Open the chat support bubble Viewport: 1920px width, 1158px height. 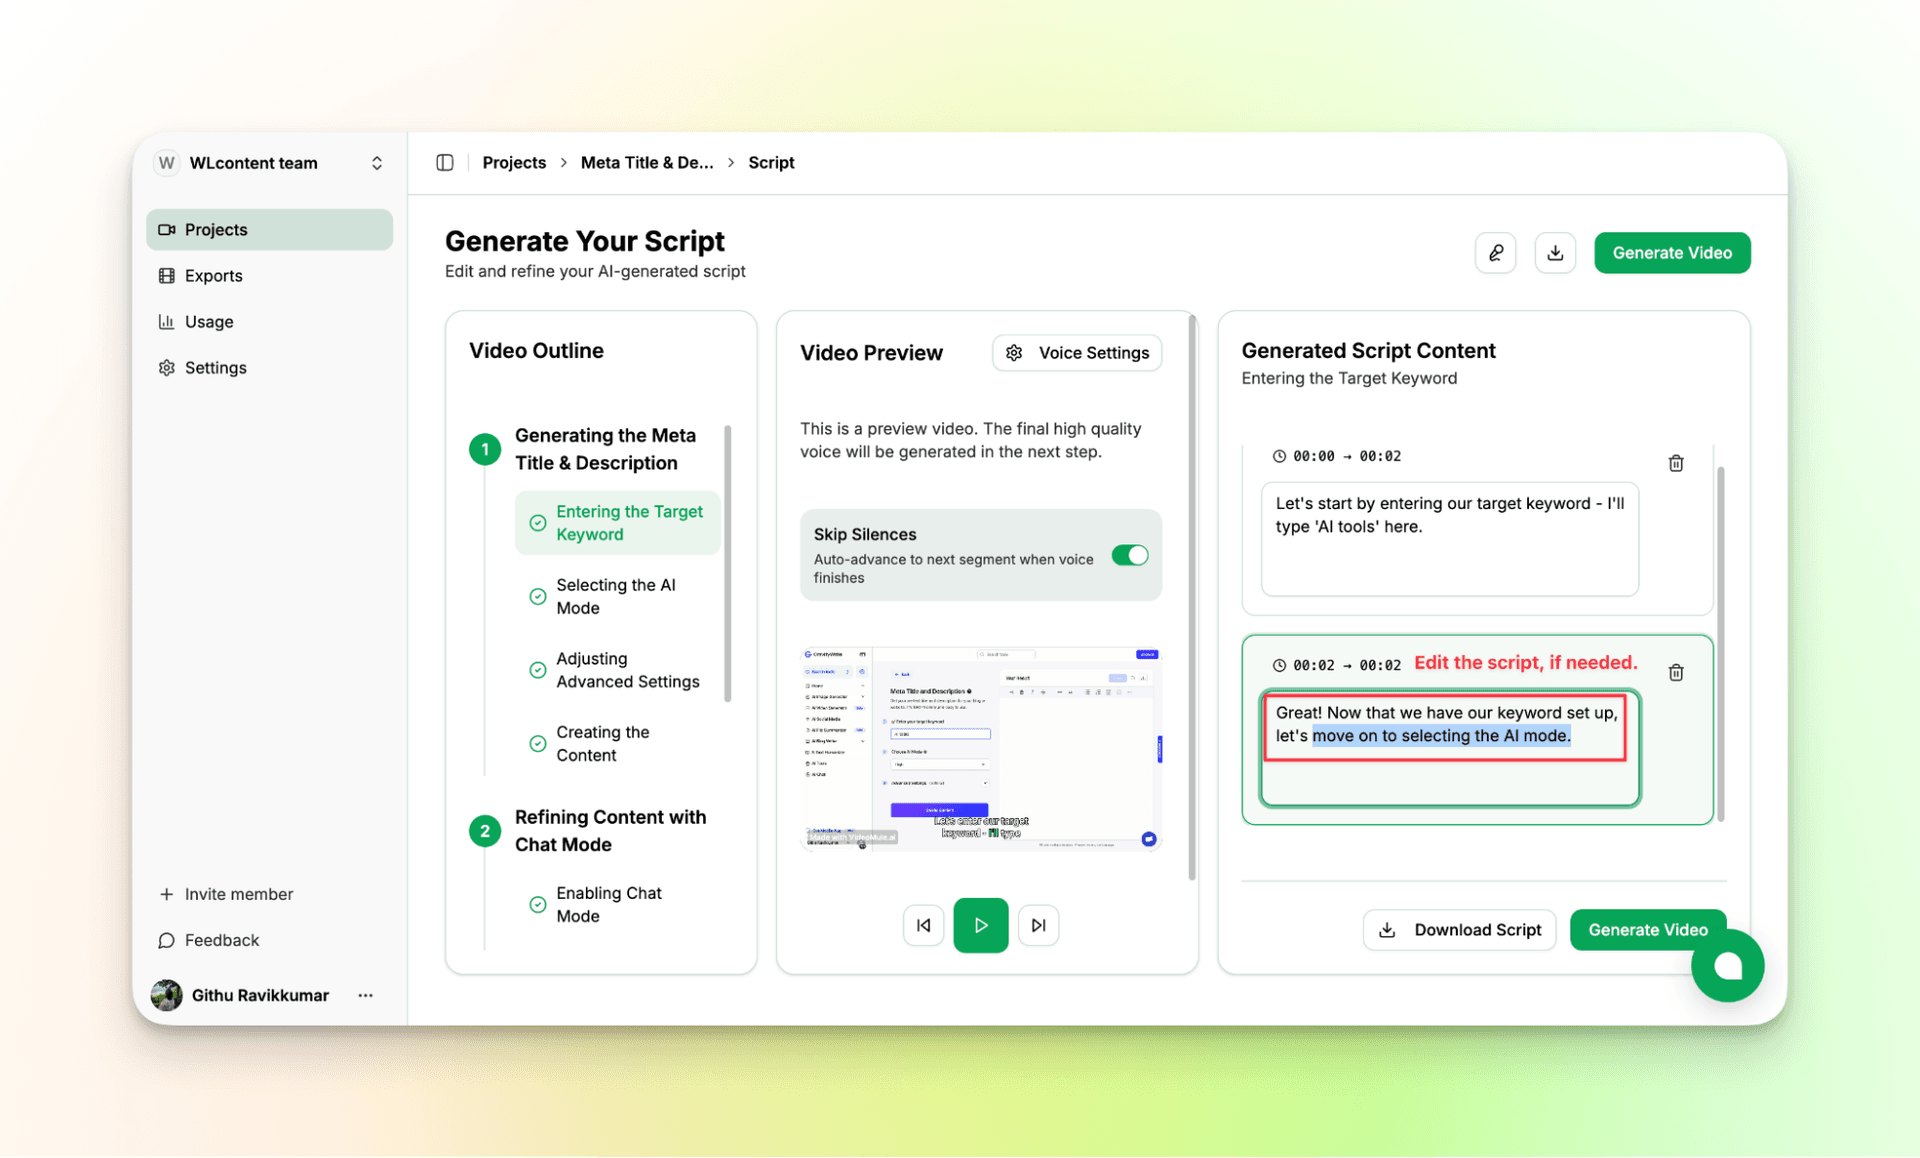pos(1727,966)
